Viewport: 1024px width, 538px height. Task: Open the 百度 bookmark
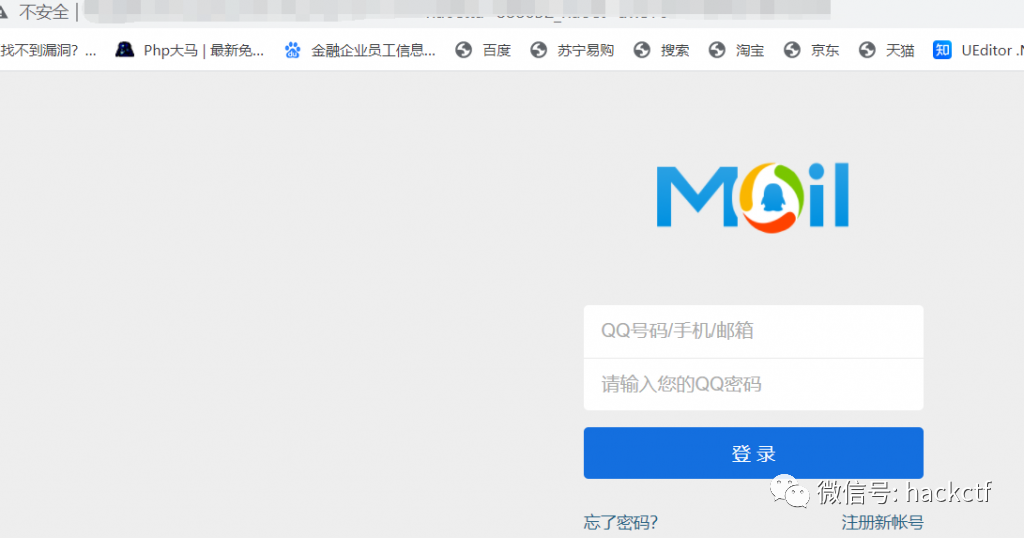pos(496,50)
